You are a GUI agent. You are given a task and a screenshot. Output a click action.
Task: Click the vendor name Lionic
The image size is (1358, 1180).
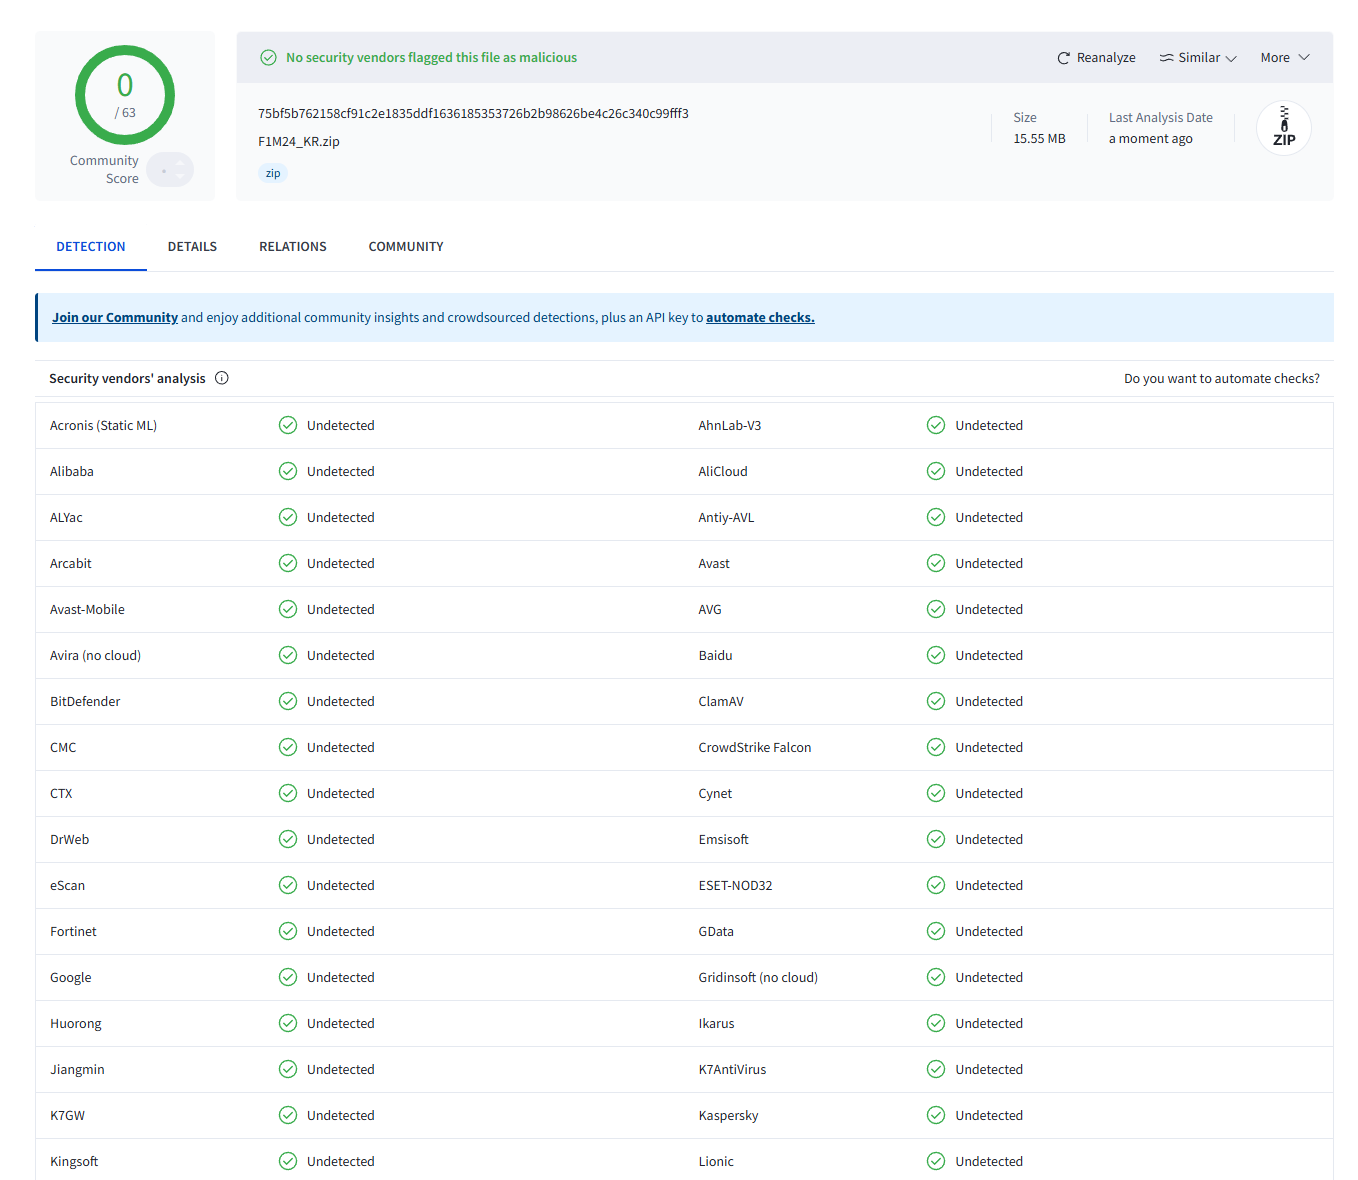[716, 1162]
